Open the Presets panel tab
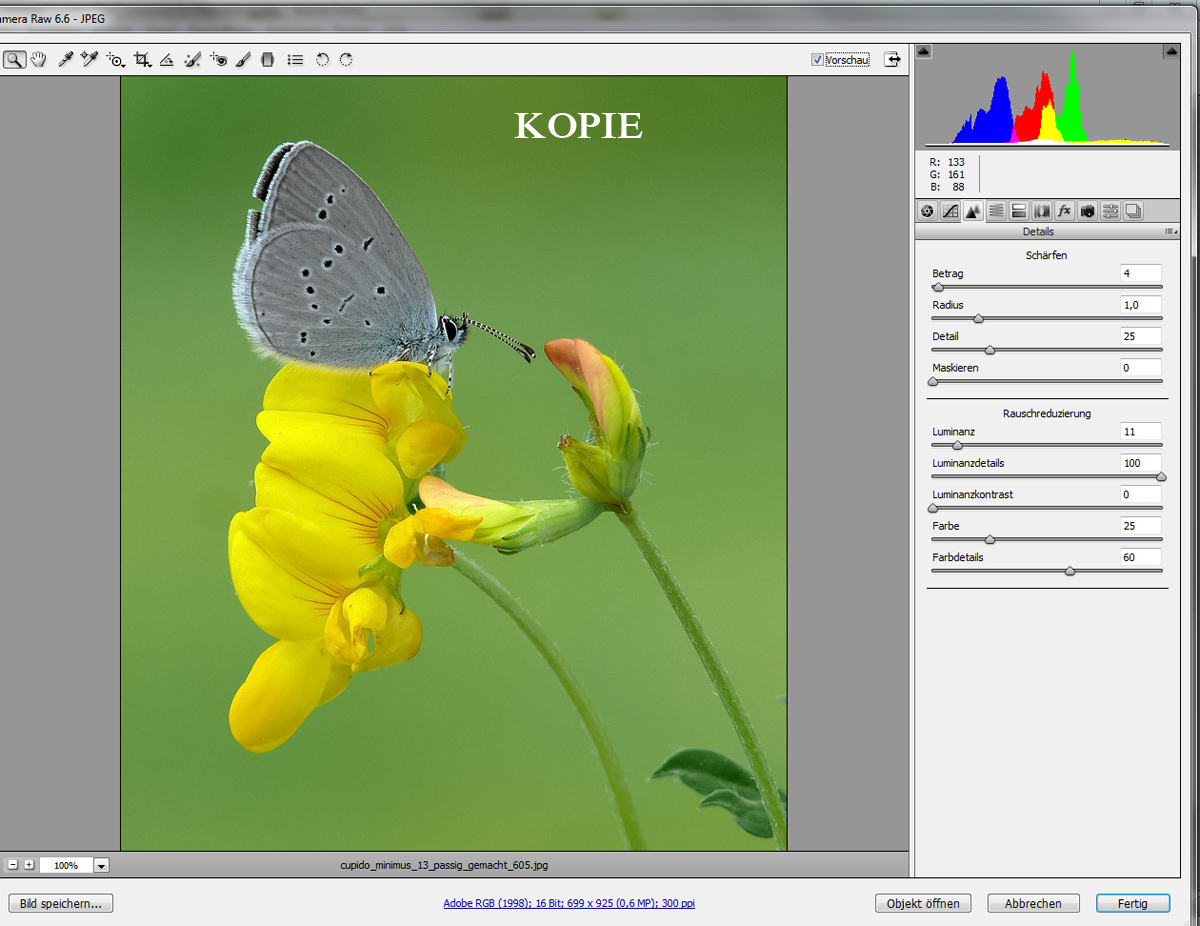The height and width of the screenshot is (926, 1200). click(1111, 211)
